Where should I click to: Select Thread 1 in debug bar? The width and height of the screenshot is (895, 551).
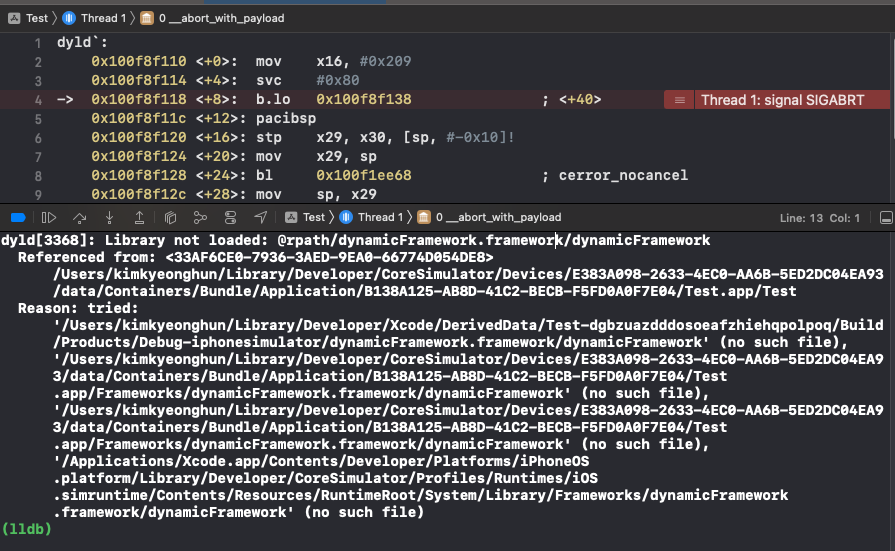coord(372,218)
